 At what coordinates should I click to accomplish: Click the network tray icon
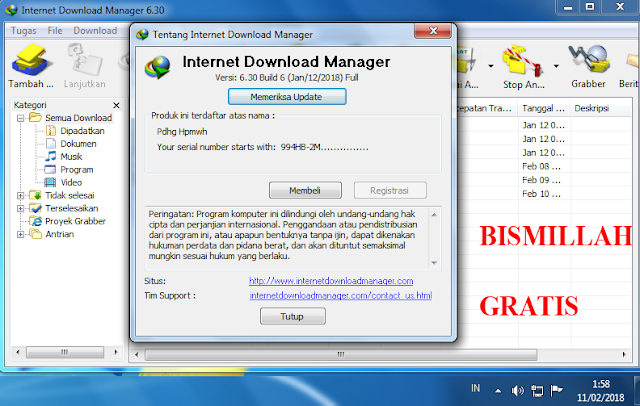click(537, 390)
